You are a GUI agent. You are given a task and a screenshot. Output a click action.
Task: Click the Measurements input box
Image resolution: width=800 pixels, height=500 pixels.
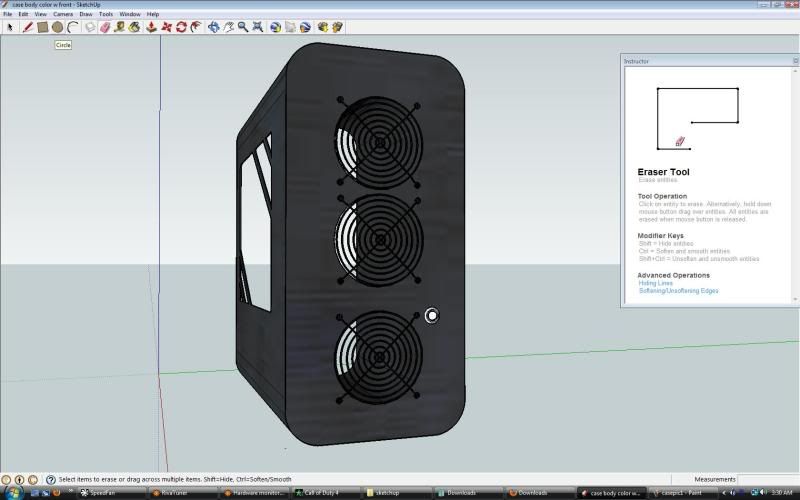click(768, 480)
